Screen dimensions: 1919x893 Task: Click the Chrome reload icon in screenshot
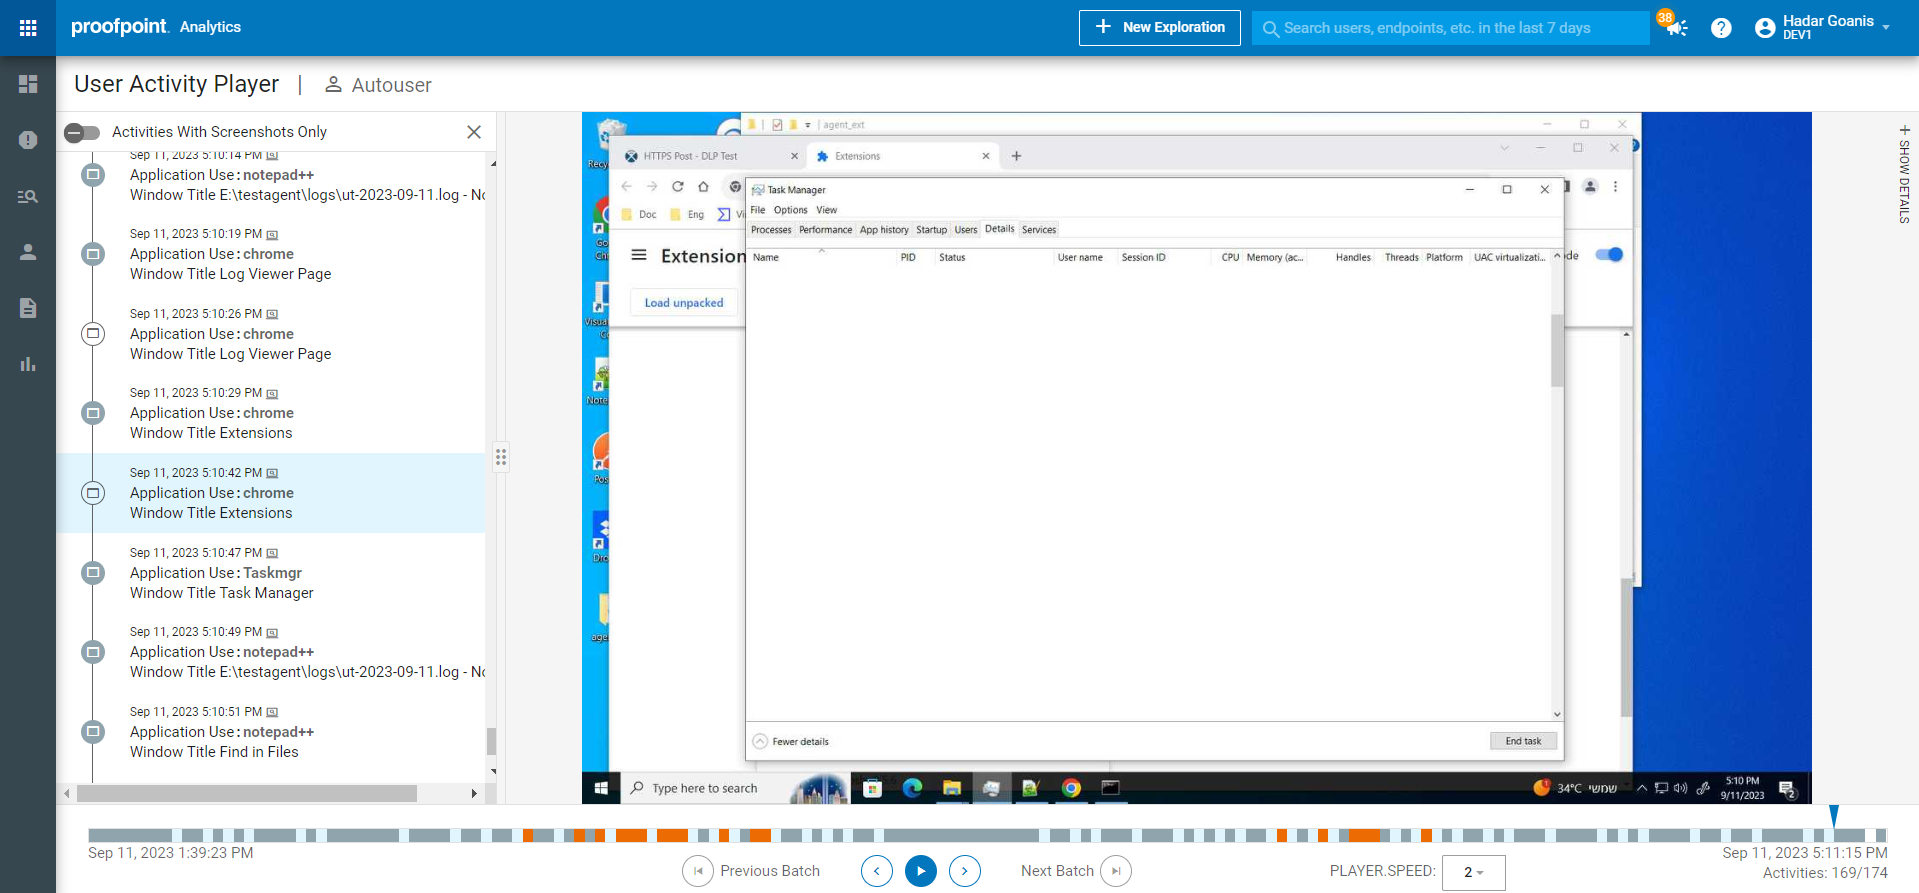[x=677, y=187]
